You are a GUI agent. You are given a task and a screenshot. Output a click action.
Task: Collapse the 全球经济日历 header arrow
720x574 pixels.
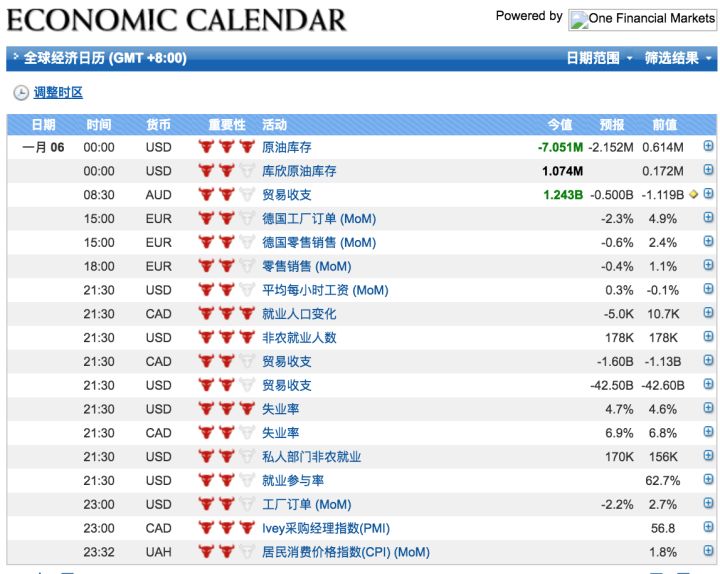click(x=16, y=58)
